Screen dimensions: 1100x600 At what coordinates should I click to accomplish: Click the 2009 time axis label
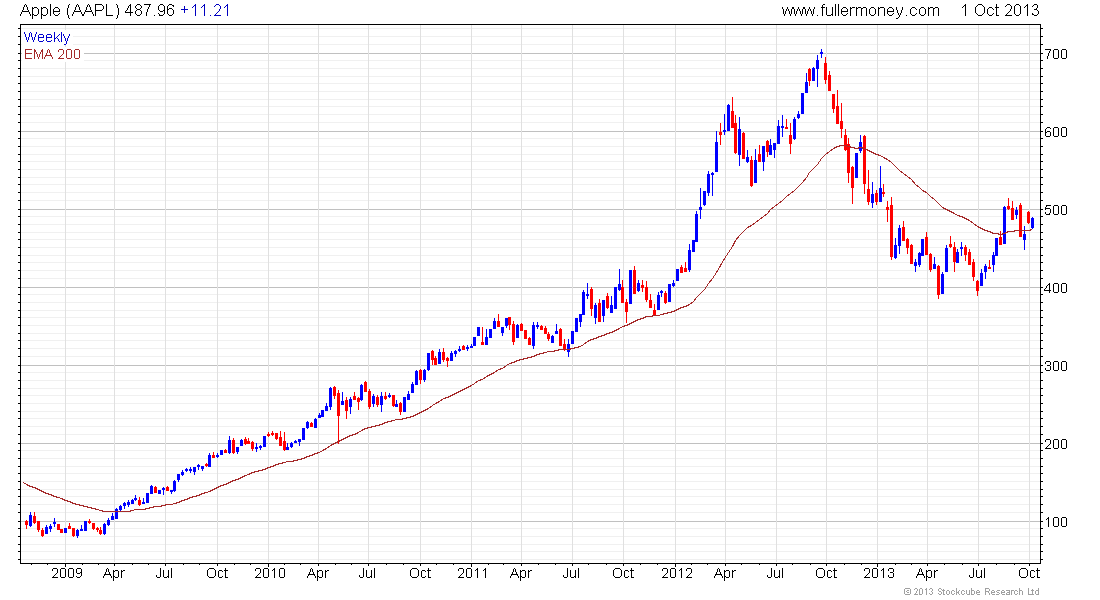point(67,573)
